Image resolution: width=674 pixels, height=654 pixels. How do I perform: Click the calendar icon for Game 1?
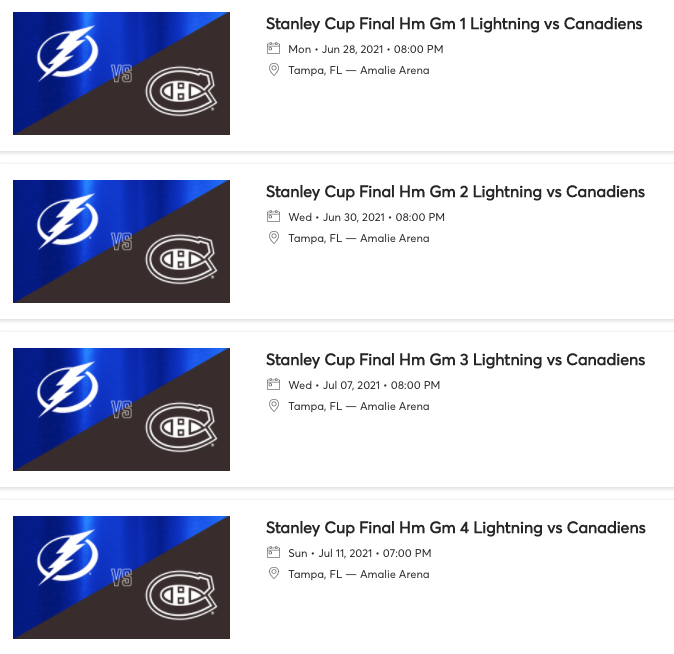[273, 49]
